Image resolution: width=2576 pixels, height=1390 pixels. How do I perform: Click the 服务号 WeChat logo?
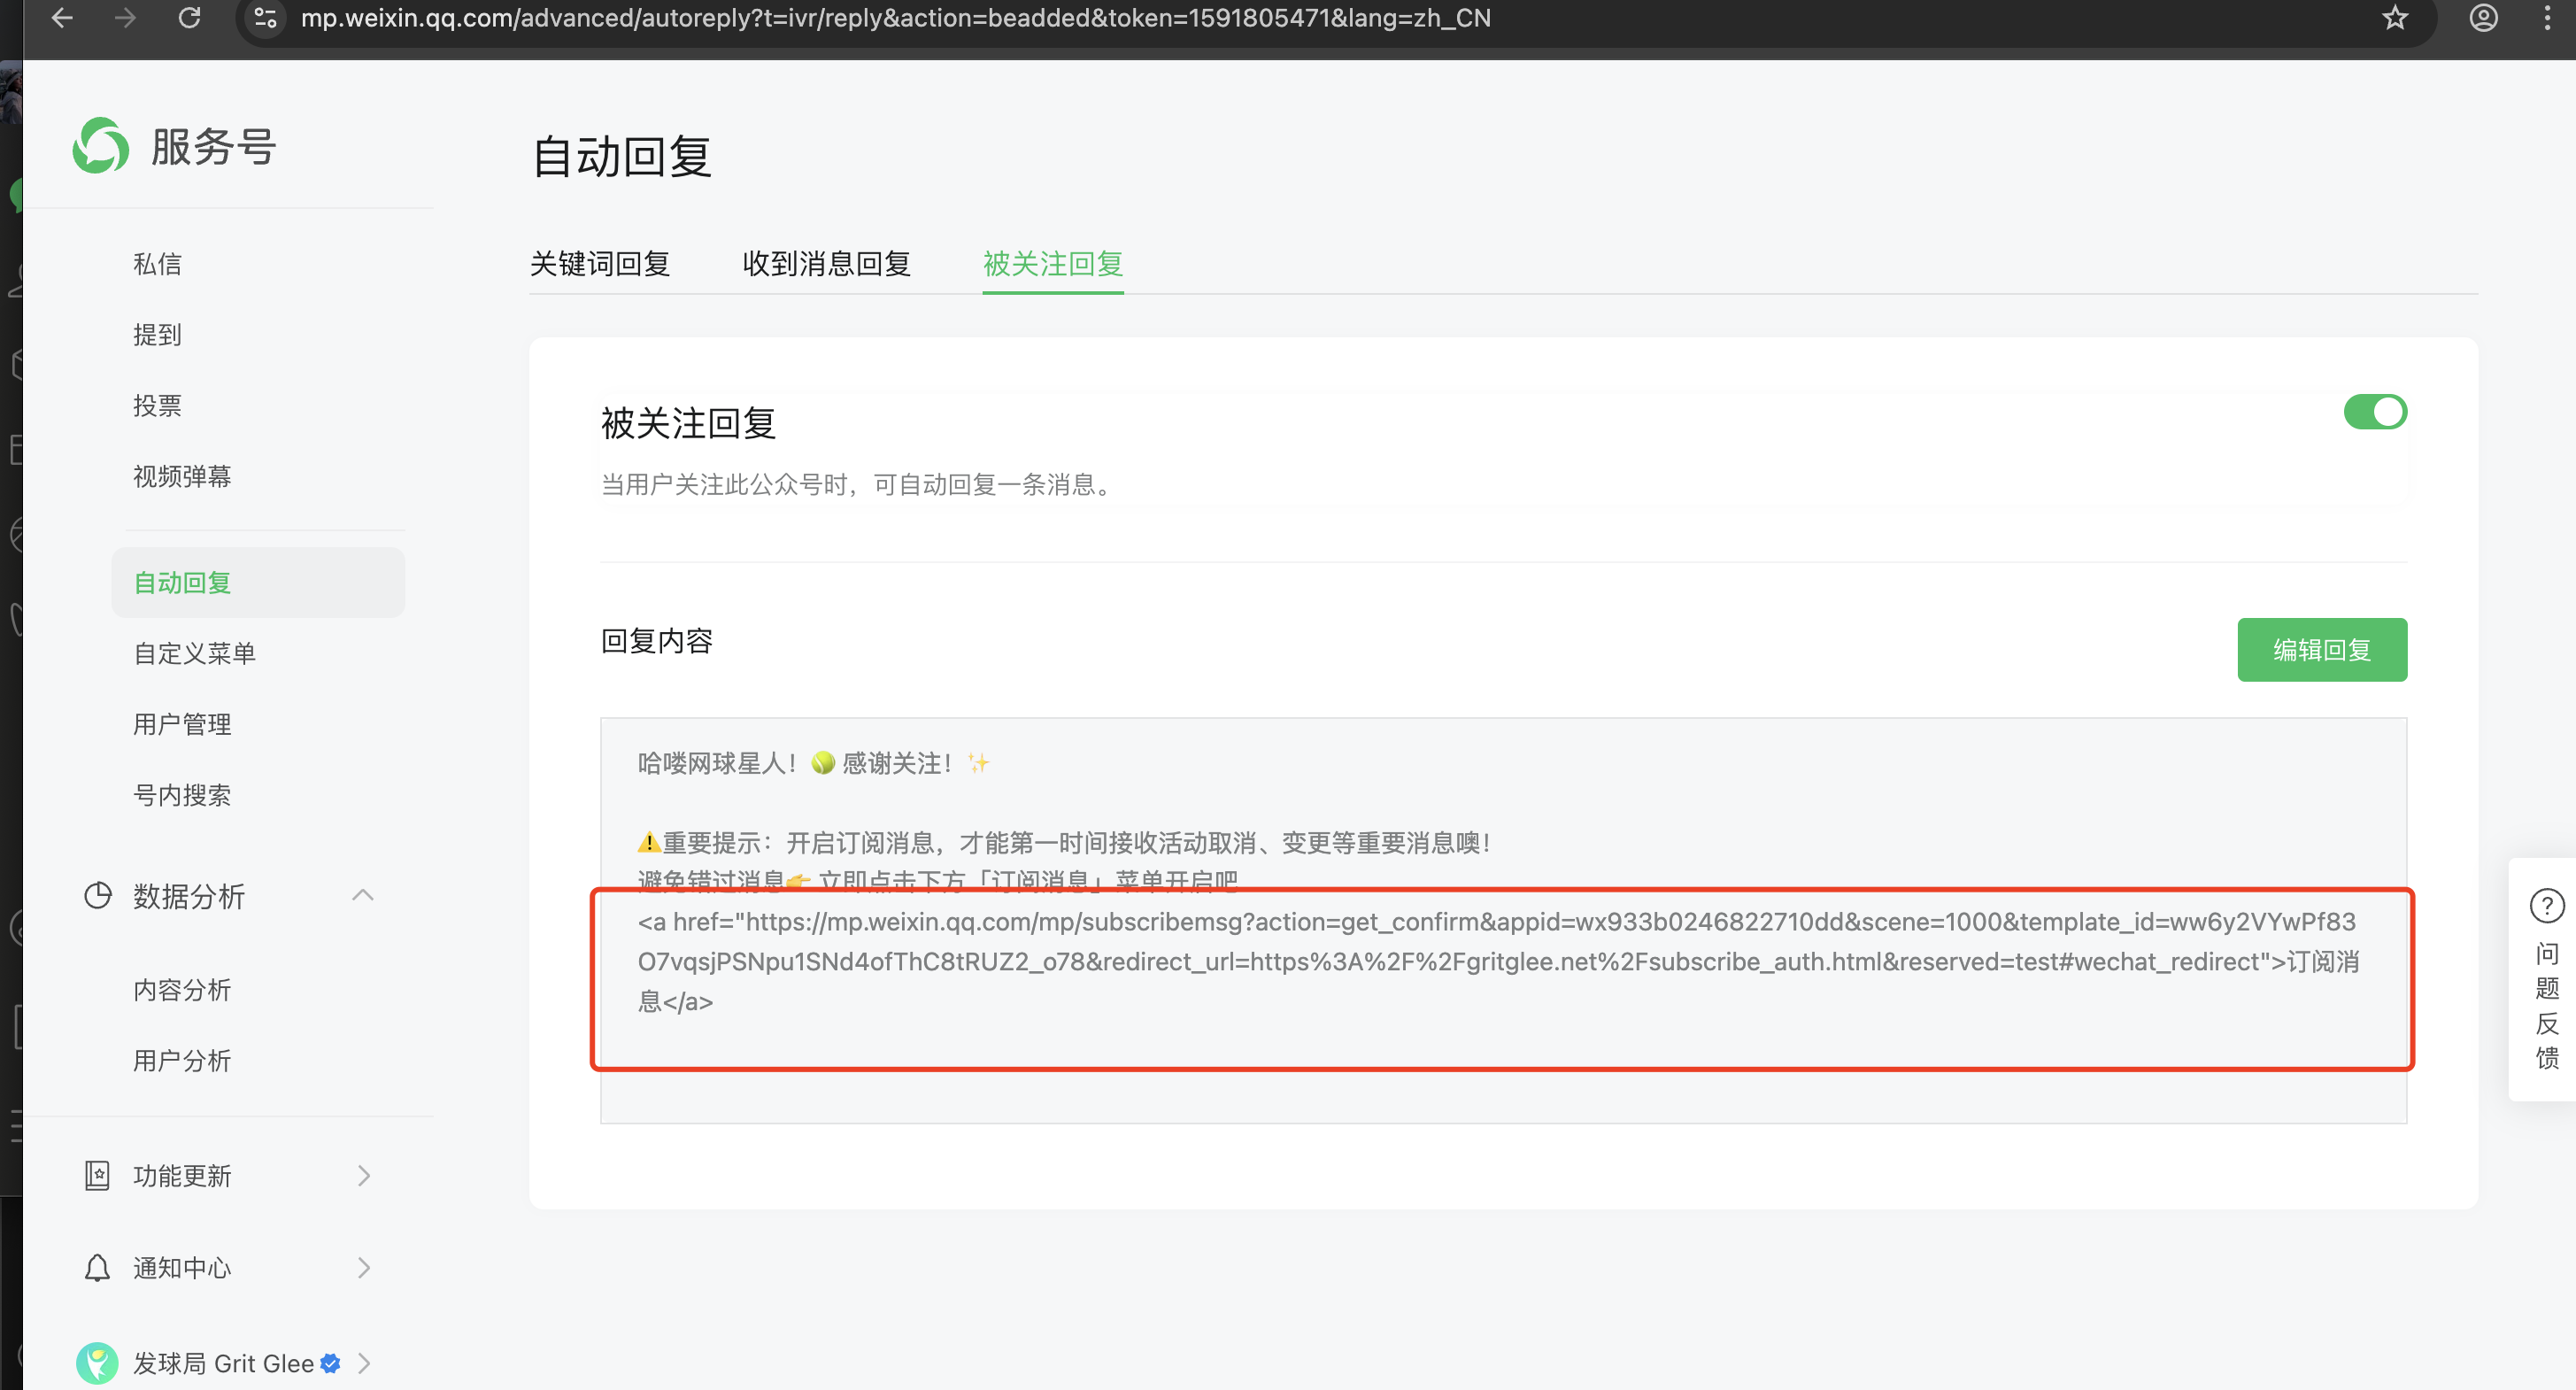point(101,146)
